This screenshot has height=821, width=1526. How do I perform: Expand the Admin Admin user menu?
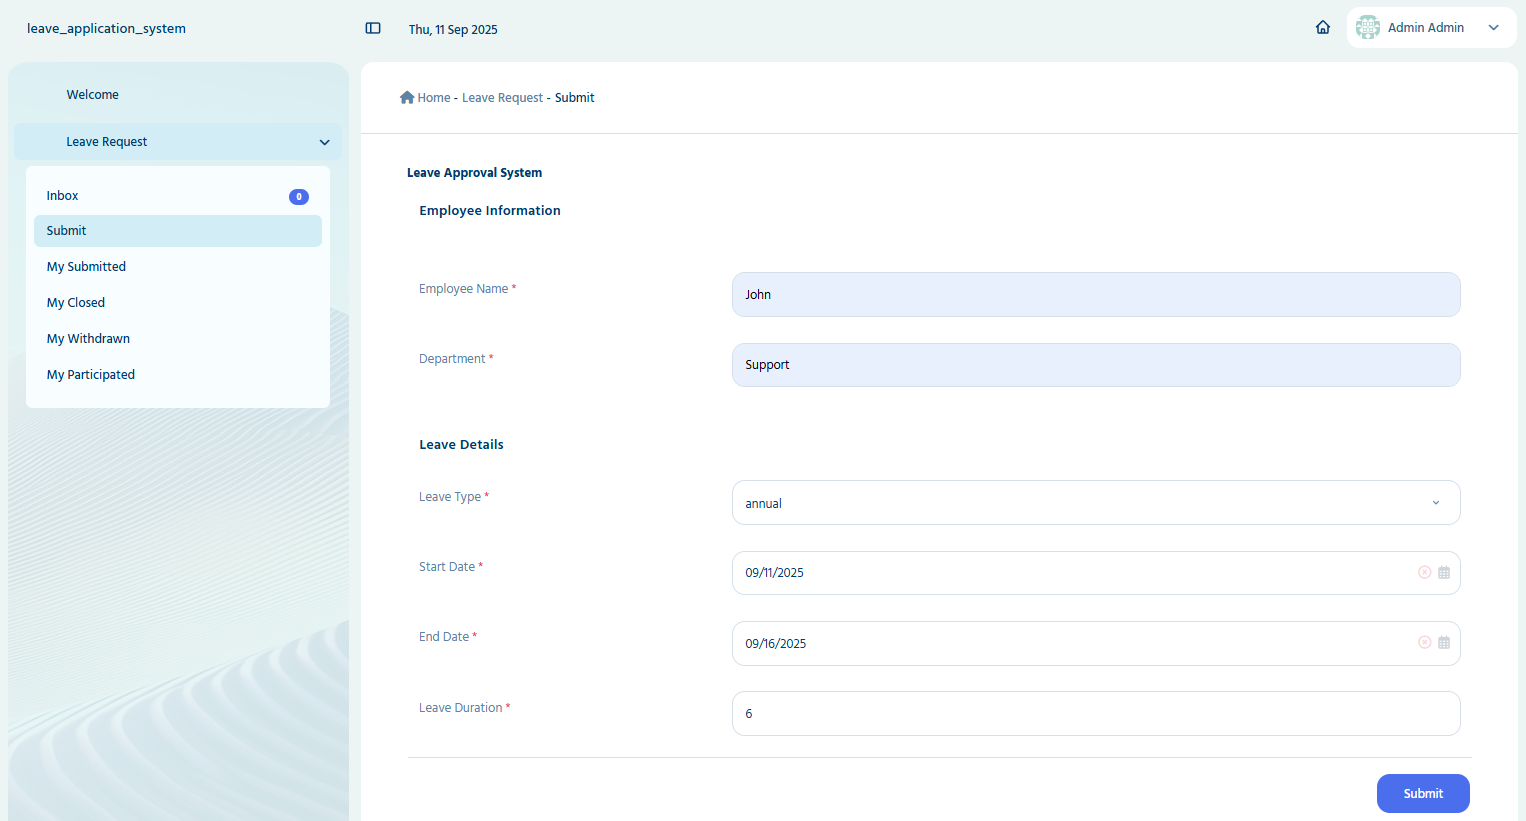pyautogui.click(x=1494, y=28)
